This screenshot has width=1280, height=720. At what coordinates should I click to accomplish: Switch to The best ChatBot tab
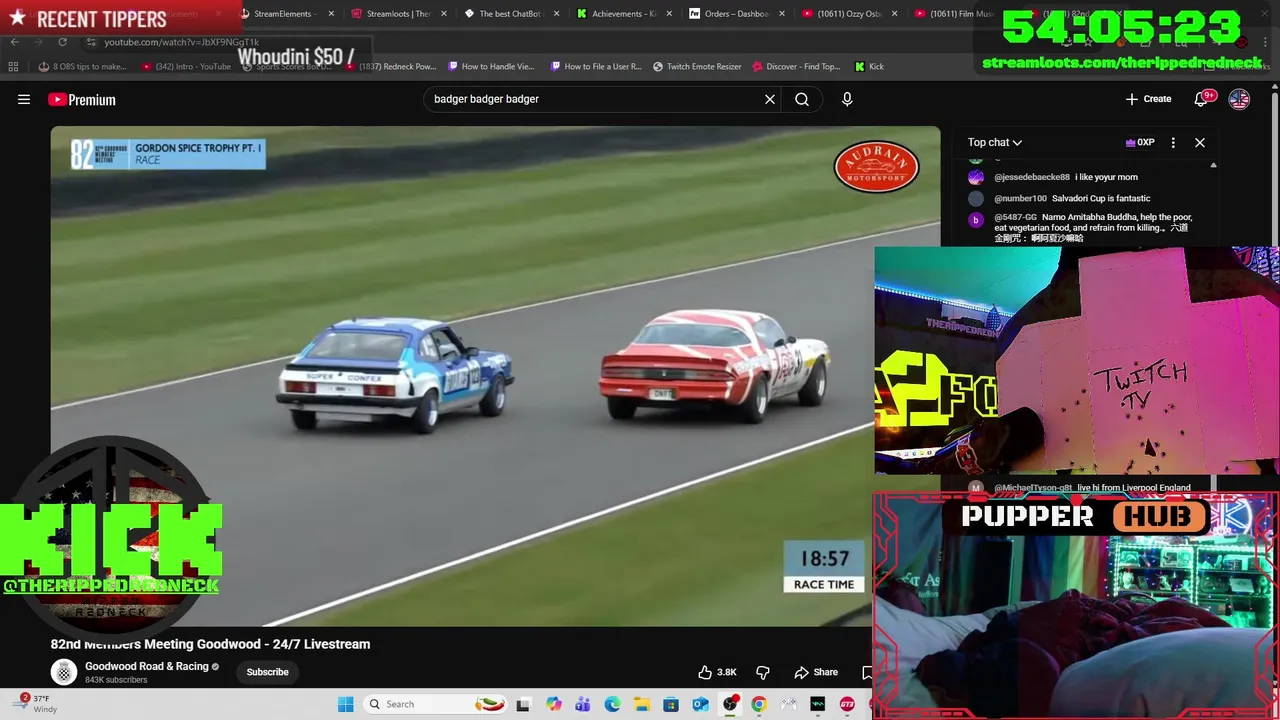pos(510,14)
